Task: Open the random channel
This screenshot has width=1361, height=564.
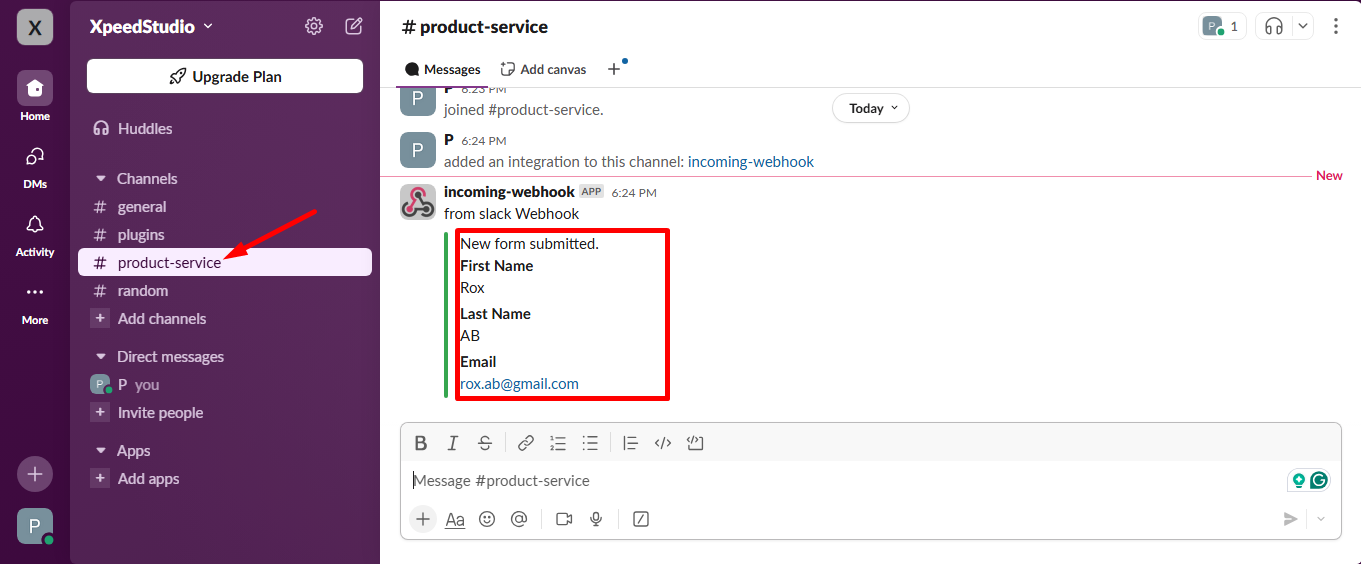Action: click(225, 291)
